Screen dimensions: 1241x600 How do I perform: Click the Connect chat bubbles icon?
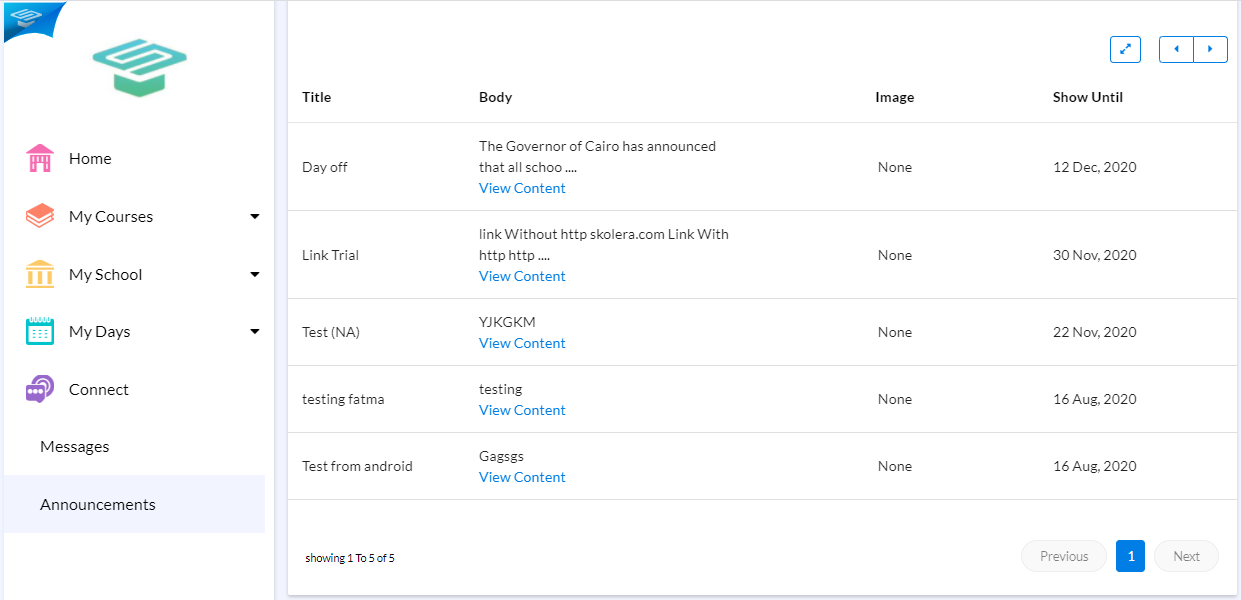40,389
